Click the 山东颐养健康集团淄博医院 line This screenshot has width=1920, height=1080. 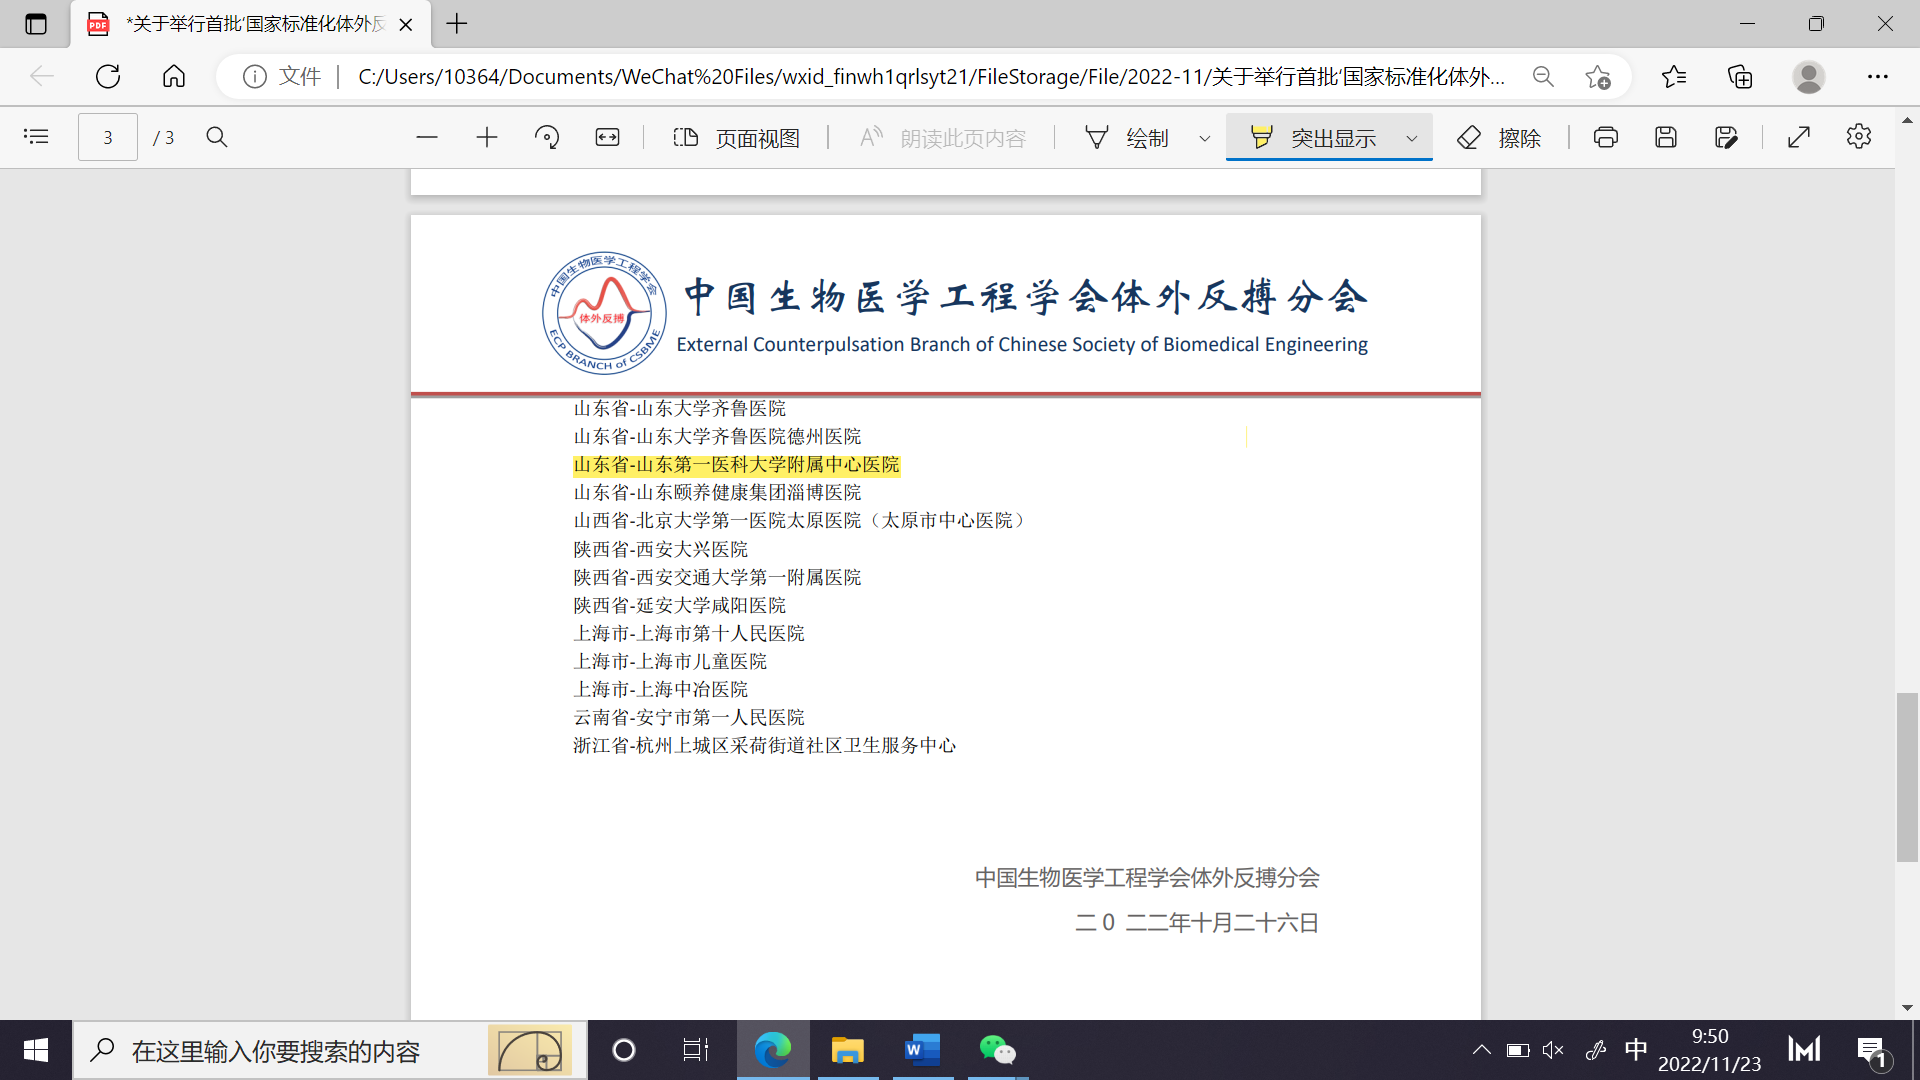click(x=717, y=493)
